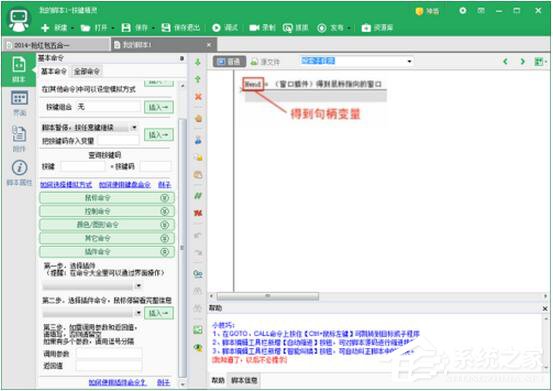Click the green move-up arrow icon
The height and width of the screenshot is (391, 553).
tap(198, 79)
